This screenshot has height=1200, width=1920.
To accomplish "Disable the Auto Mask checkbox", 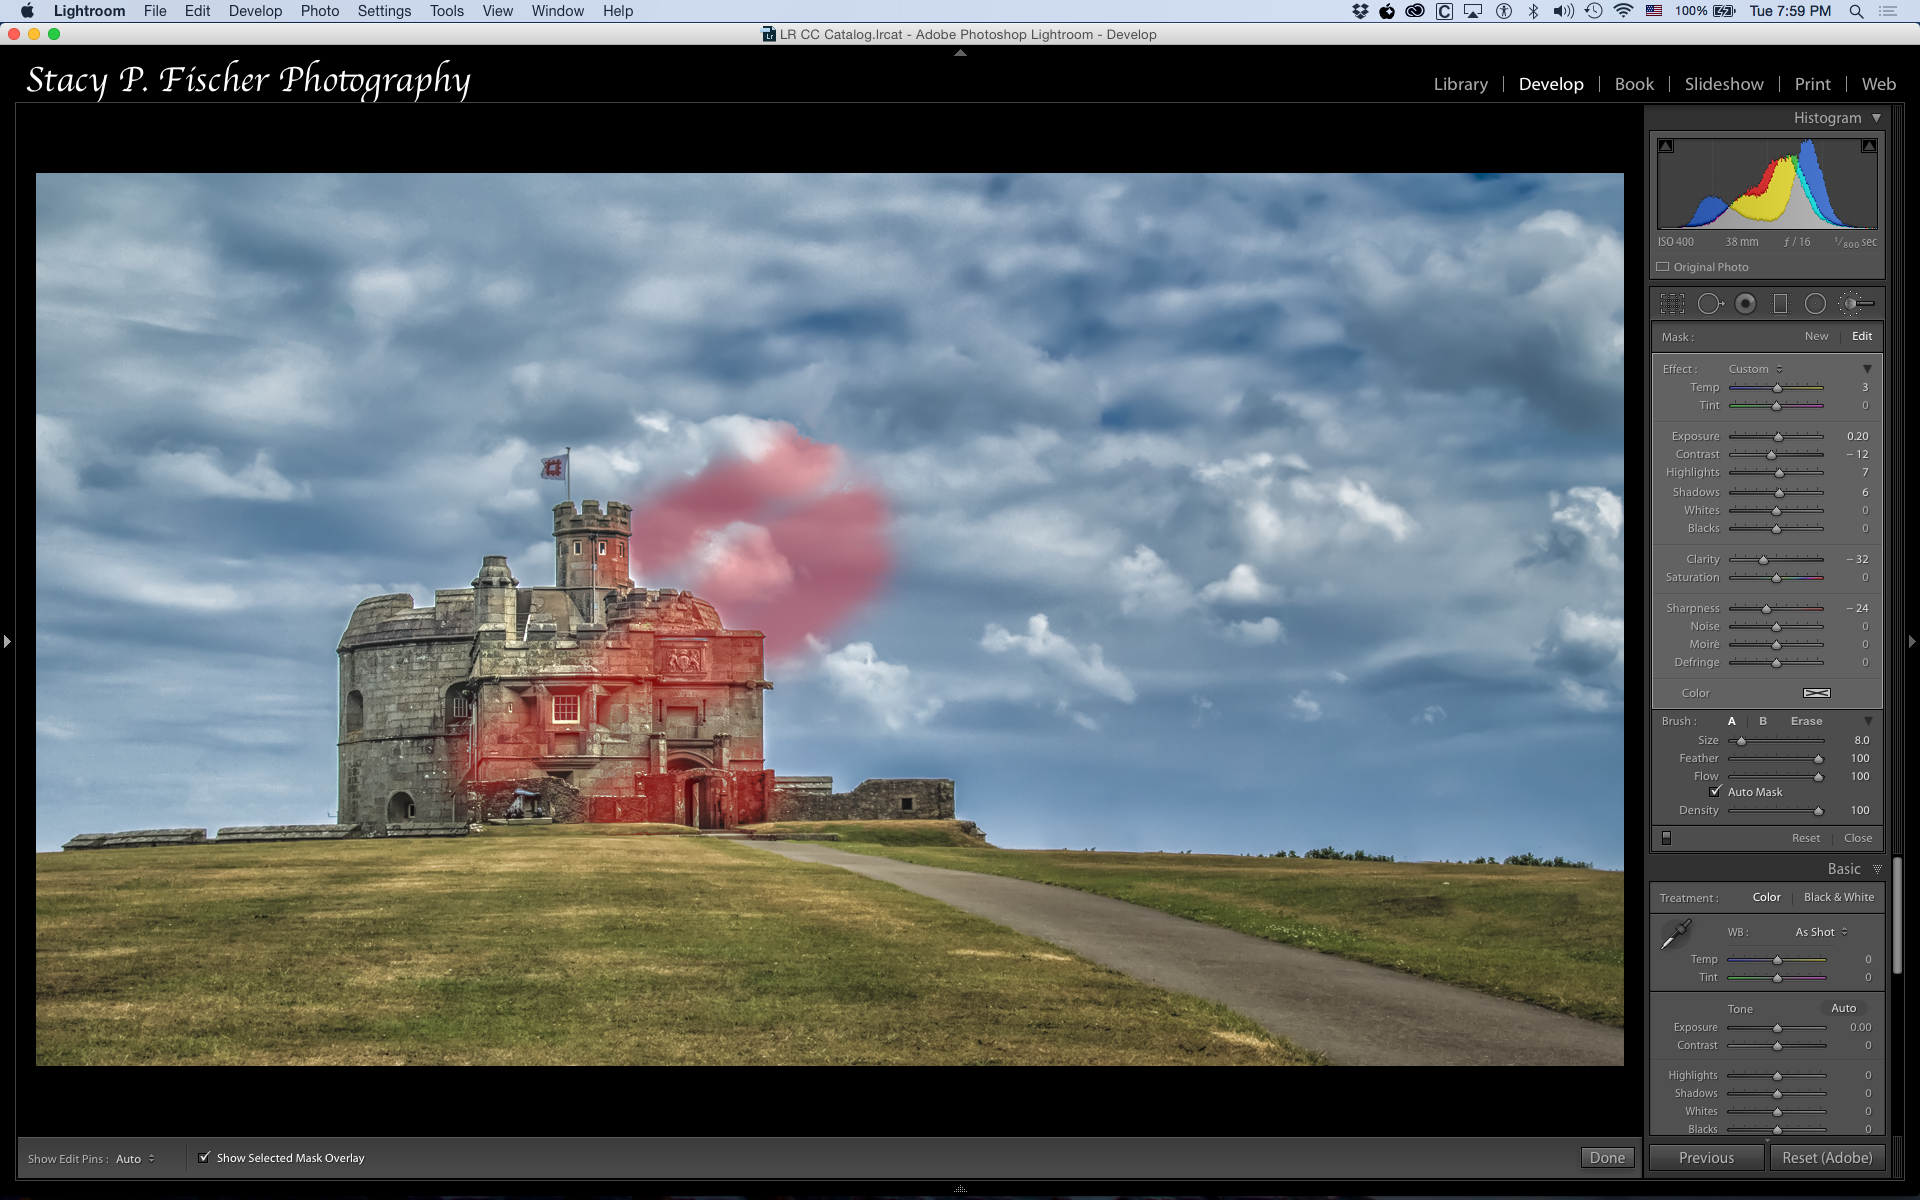I will [x=1716, y=791].
